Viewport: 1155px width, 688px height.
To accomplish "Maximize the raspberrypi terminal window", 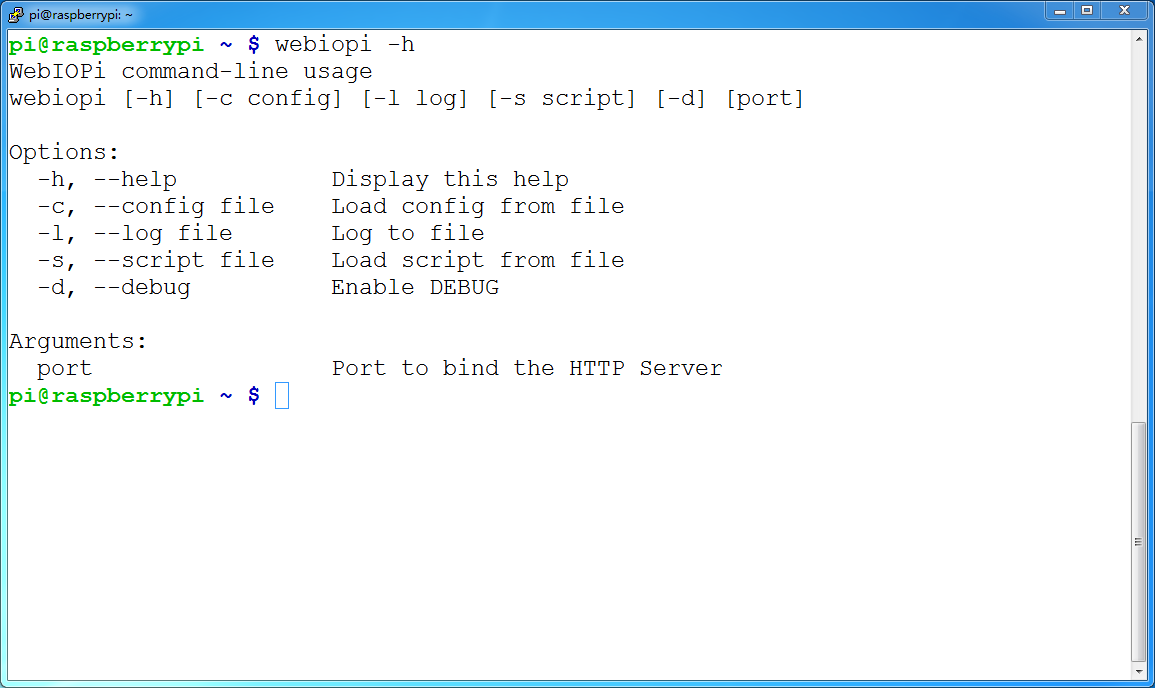I will 1087,10.
